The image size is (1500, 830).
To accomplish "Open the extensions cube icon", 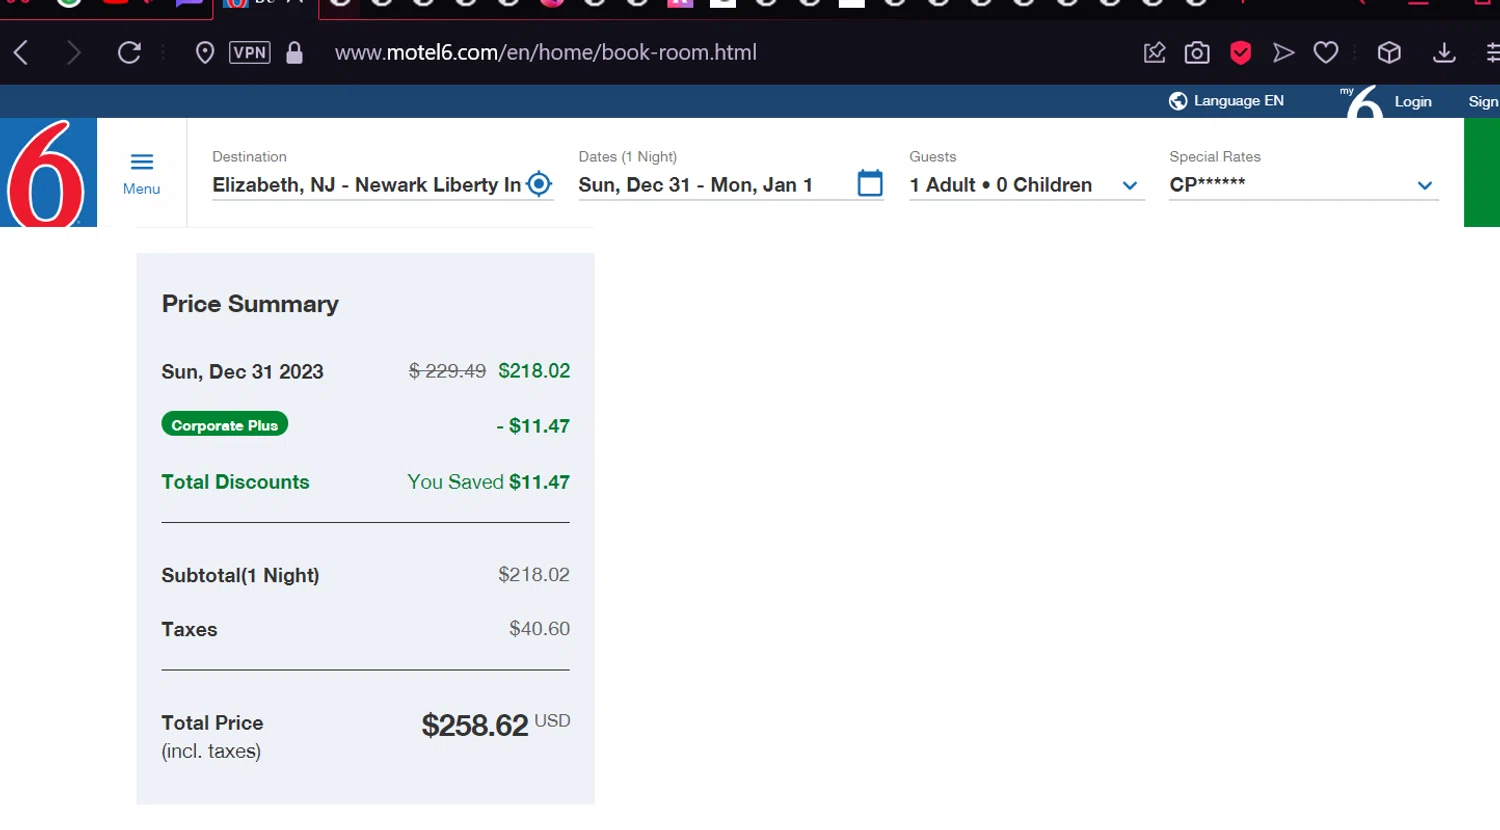I will click(x=1389, y=52).
